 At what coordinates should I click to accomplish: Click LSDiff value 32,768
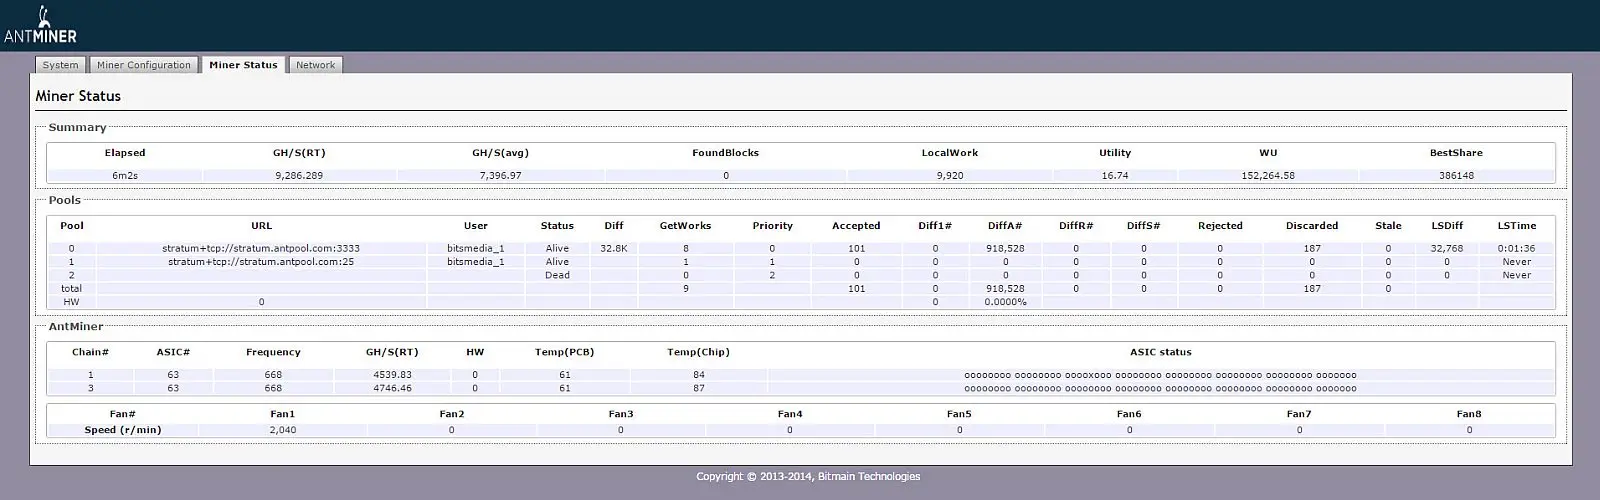[1447, 248]
